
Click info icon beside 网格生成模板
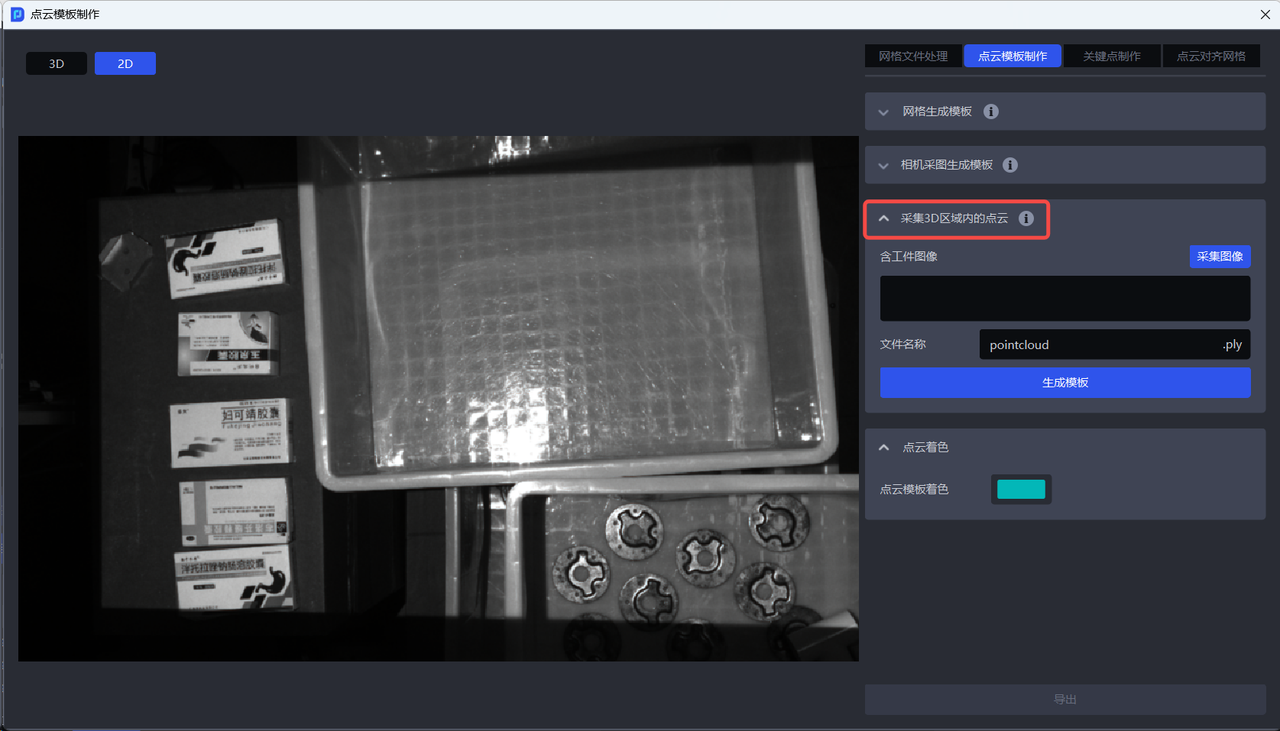pos(991,112)
